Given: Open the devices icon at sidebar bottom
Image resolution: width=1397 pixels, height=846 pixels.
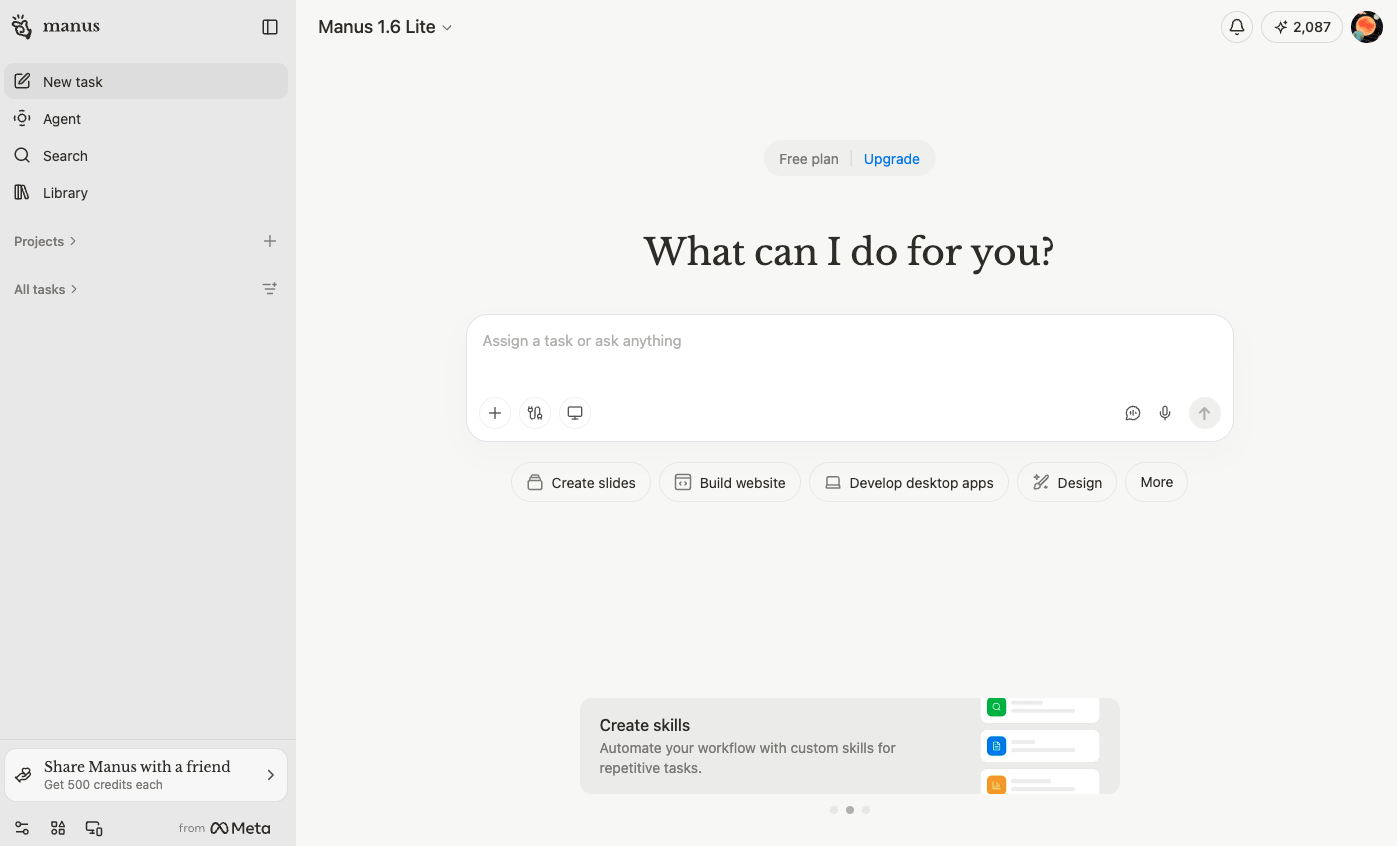Looking at the screenshot, I should pos(94,828).
